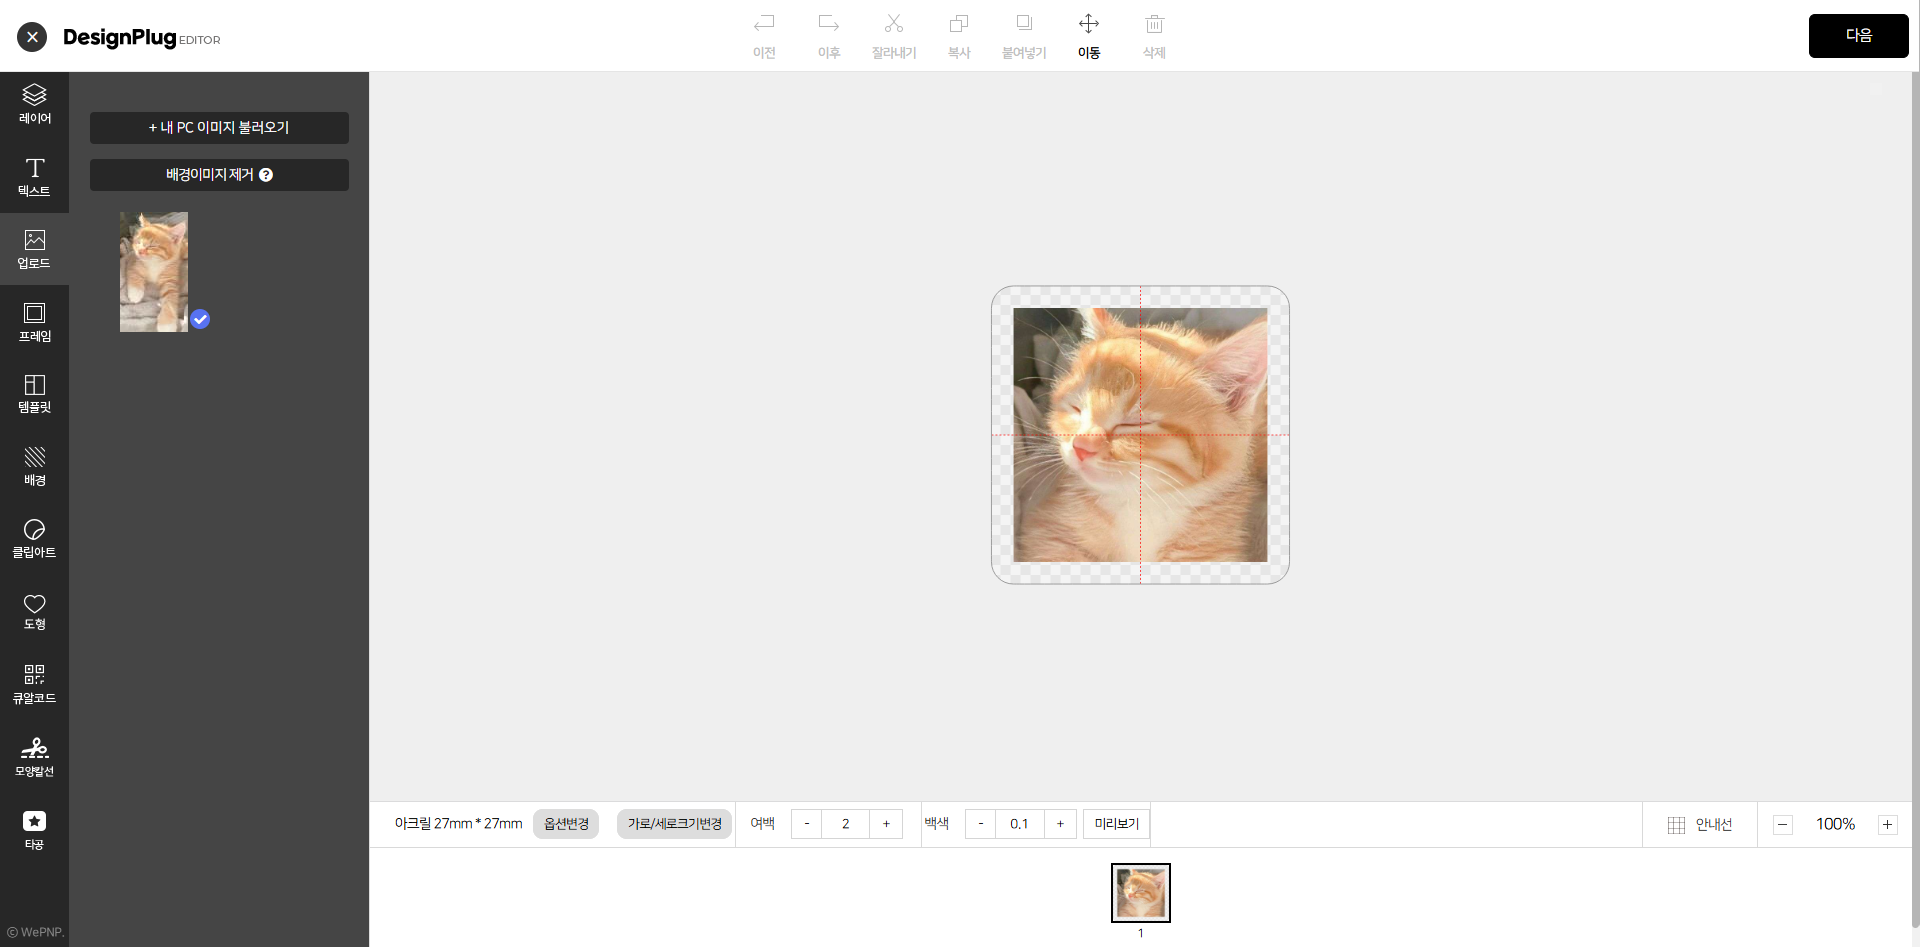Switch to the 도형 (Shape) tab
Screen dimensions: 1920x947
point(34,611)
